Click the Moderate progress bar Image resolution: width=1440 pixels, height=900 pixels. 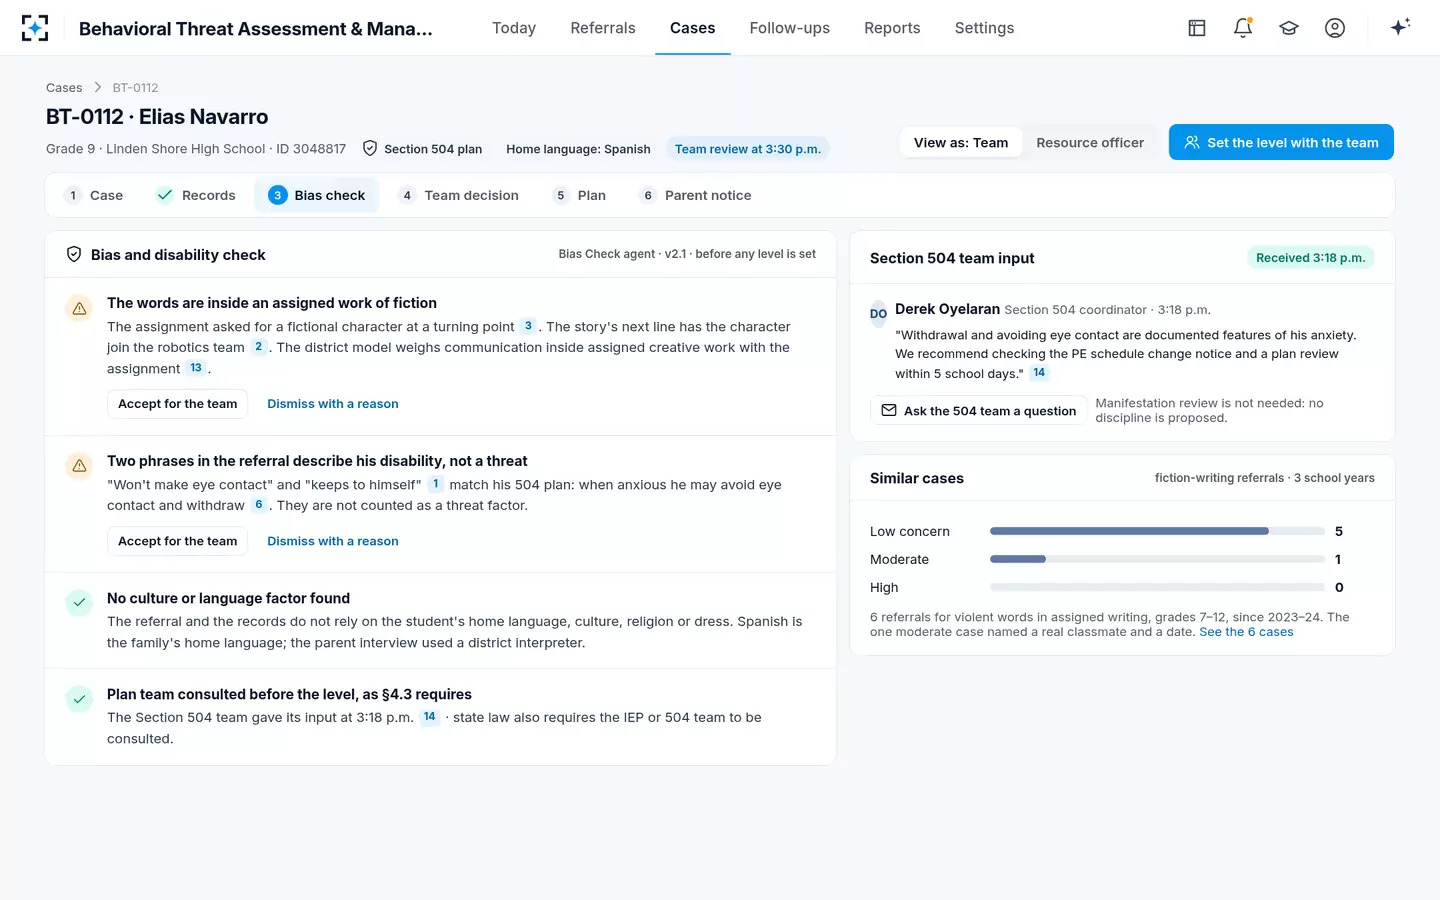1157,559
